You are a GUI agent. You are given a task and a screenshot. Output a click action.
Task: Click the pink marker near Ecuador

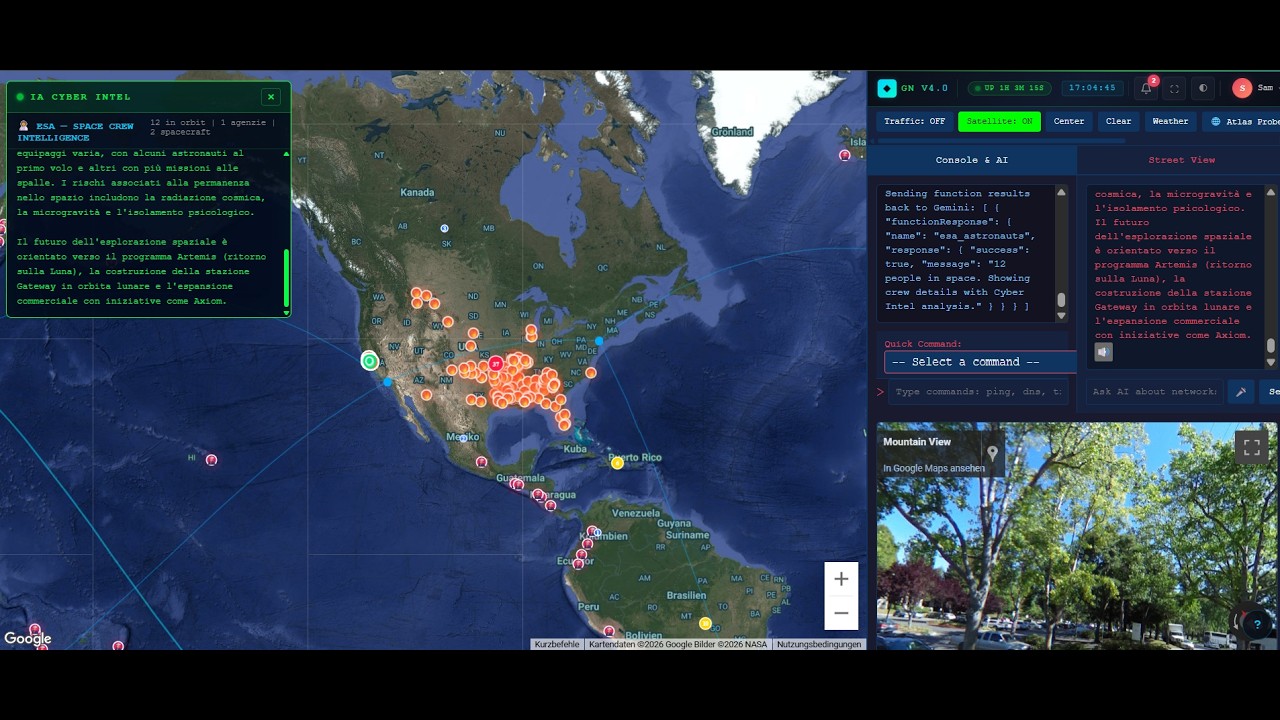coord(578,564)
